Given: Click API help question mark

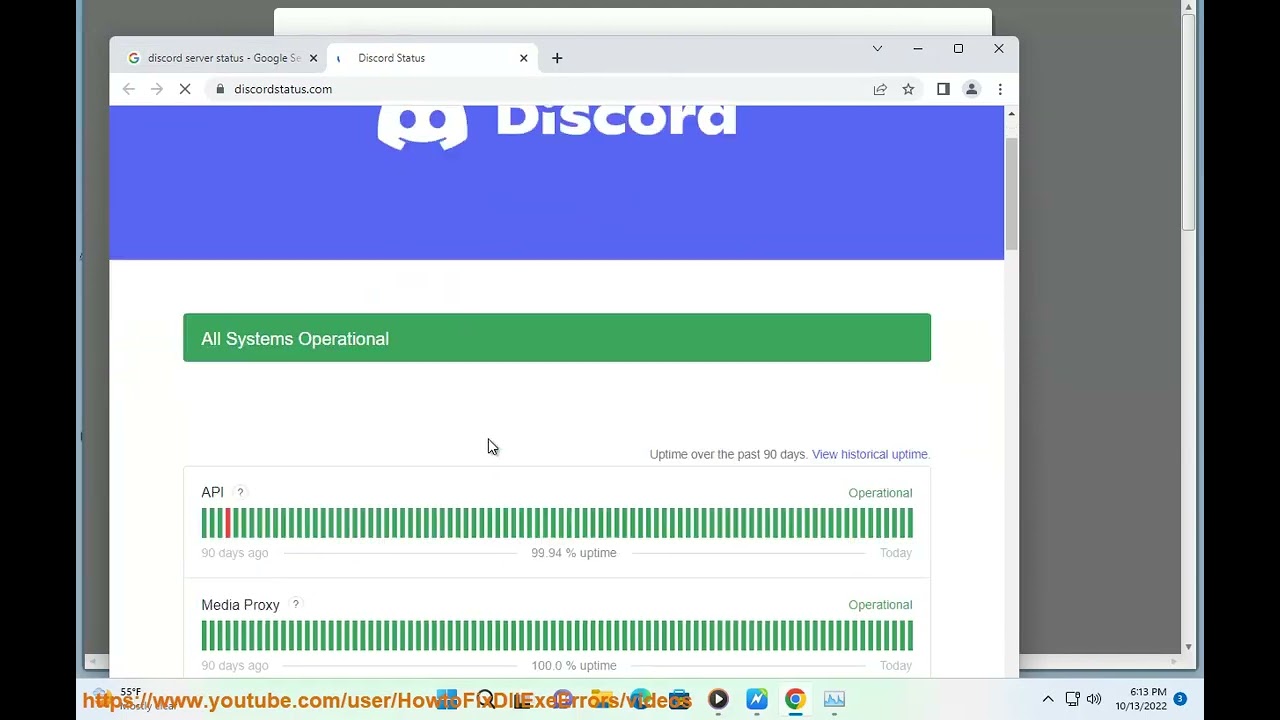Looking at the screenshot, I should (240, 492).
